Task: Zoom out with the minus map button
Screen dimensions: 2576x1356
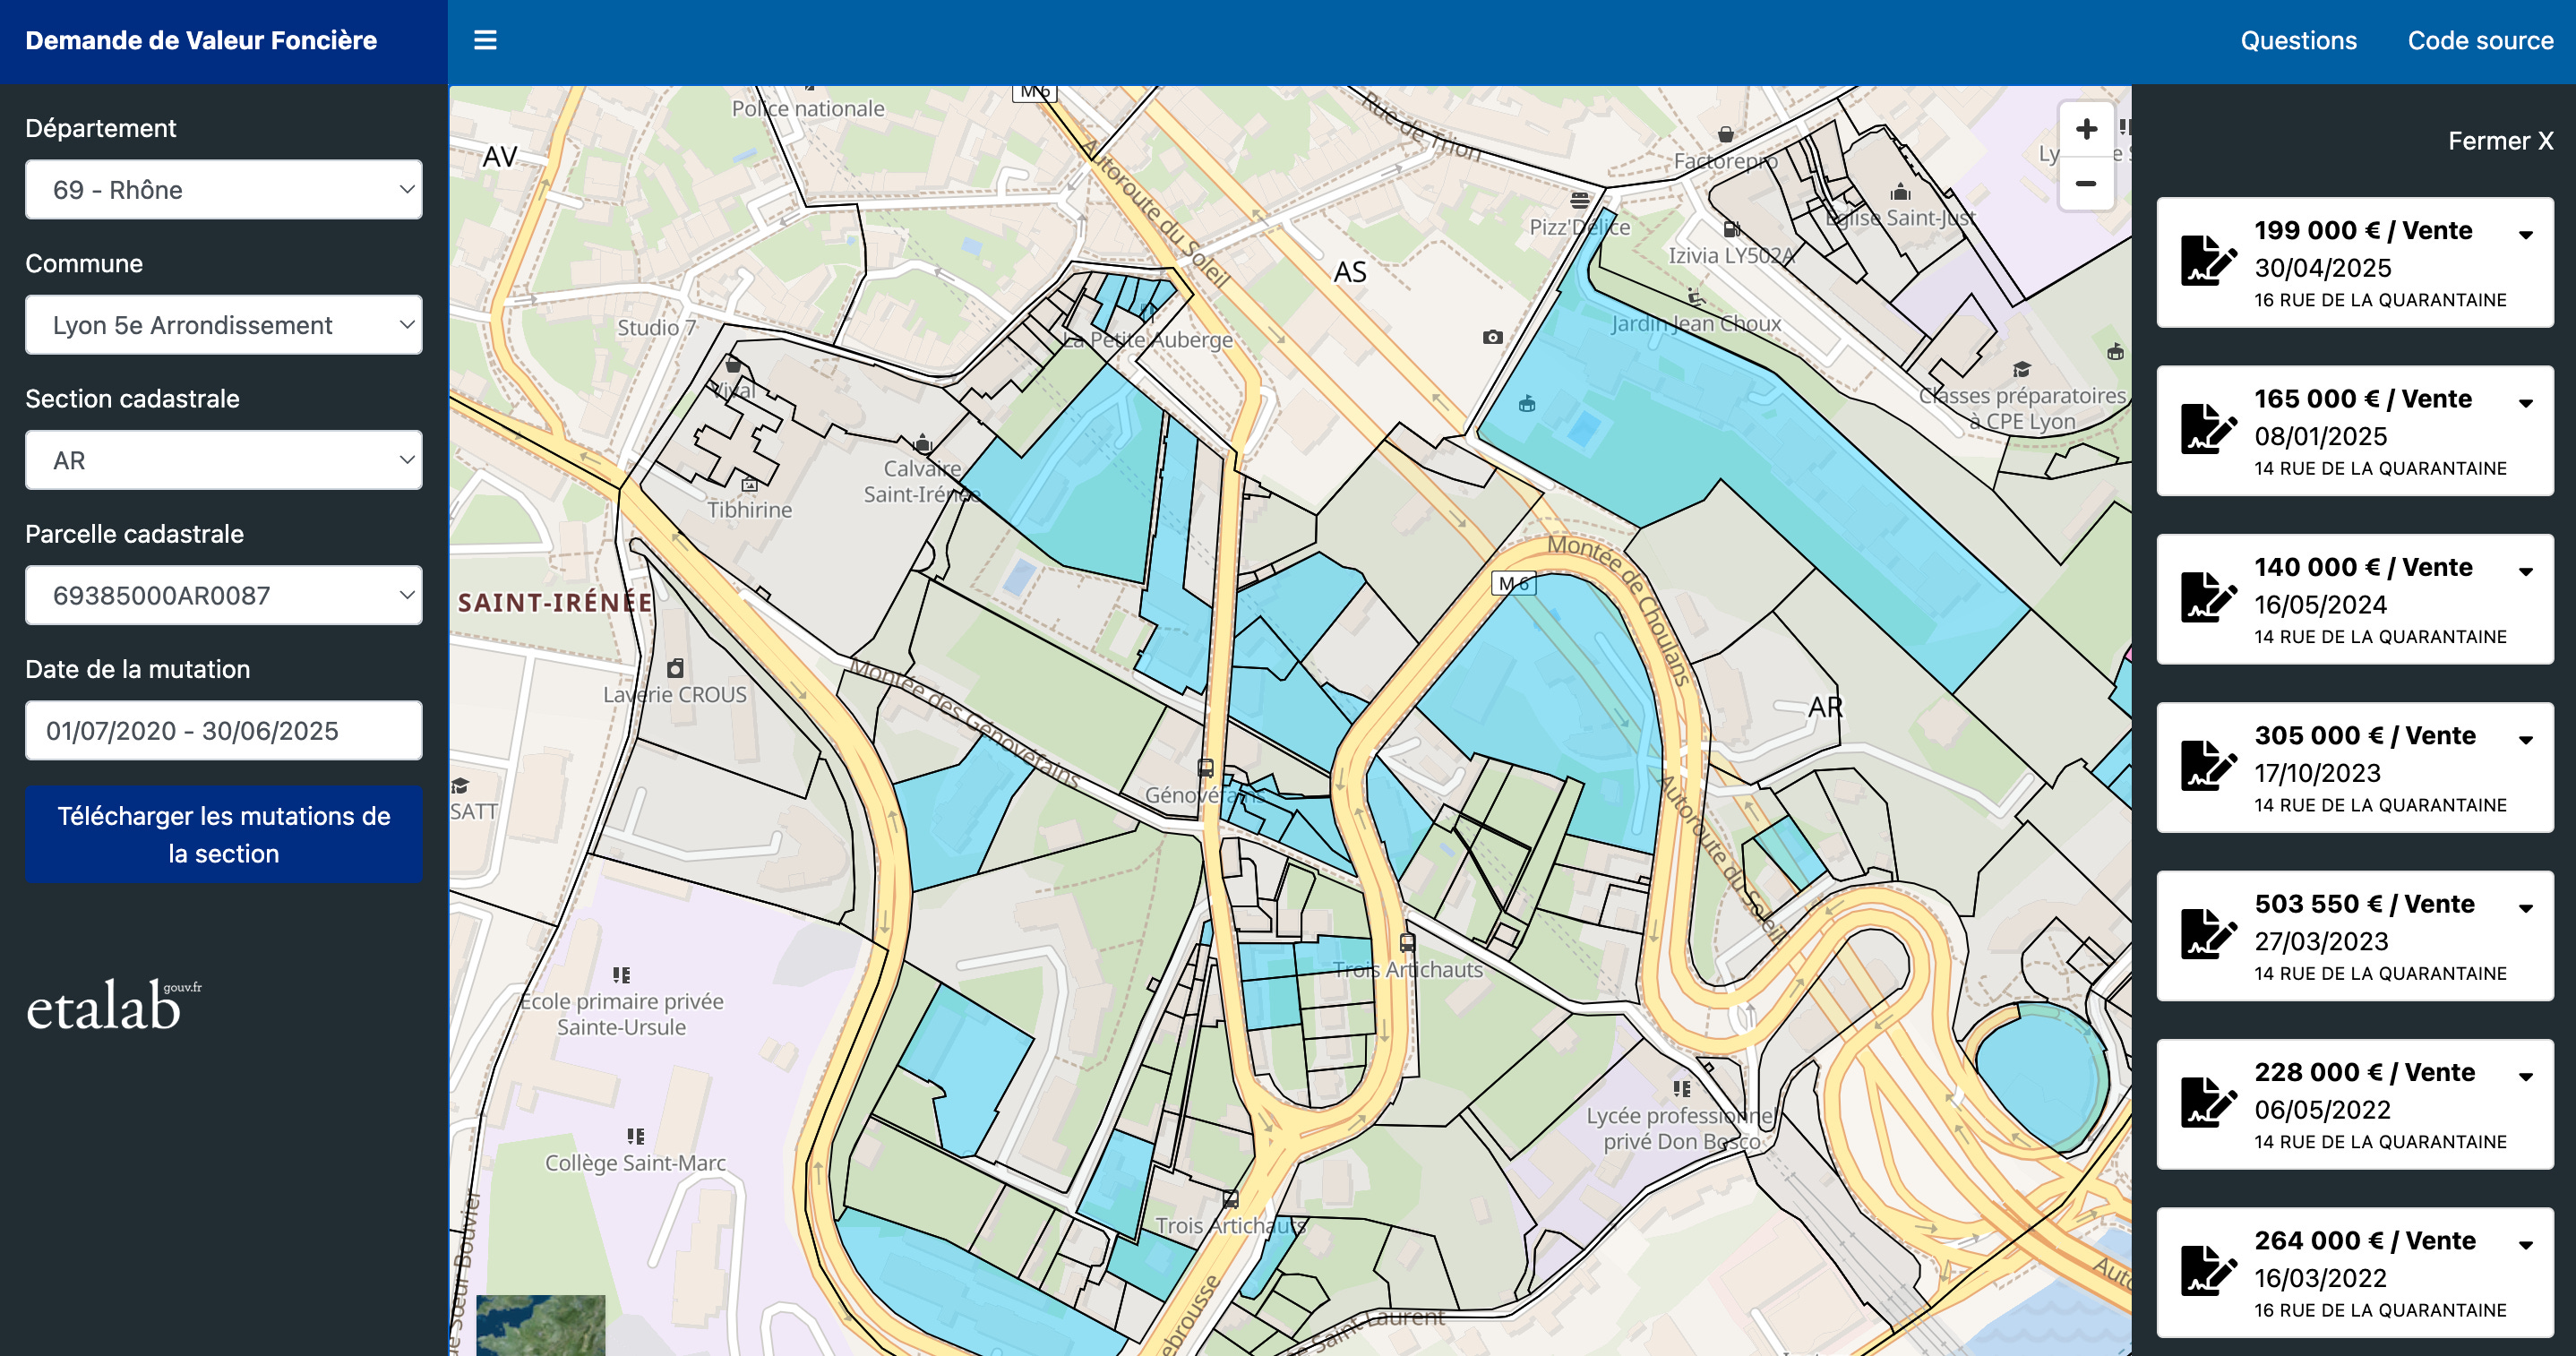Action: (x=2086, y=184)
